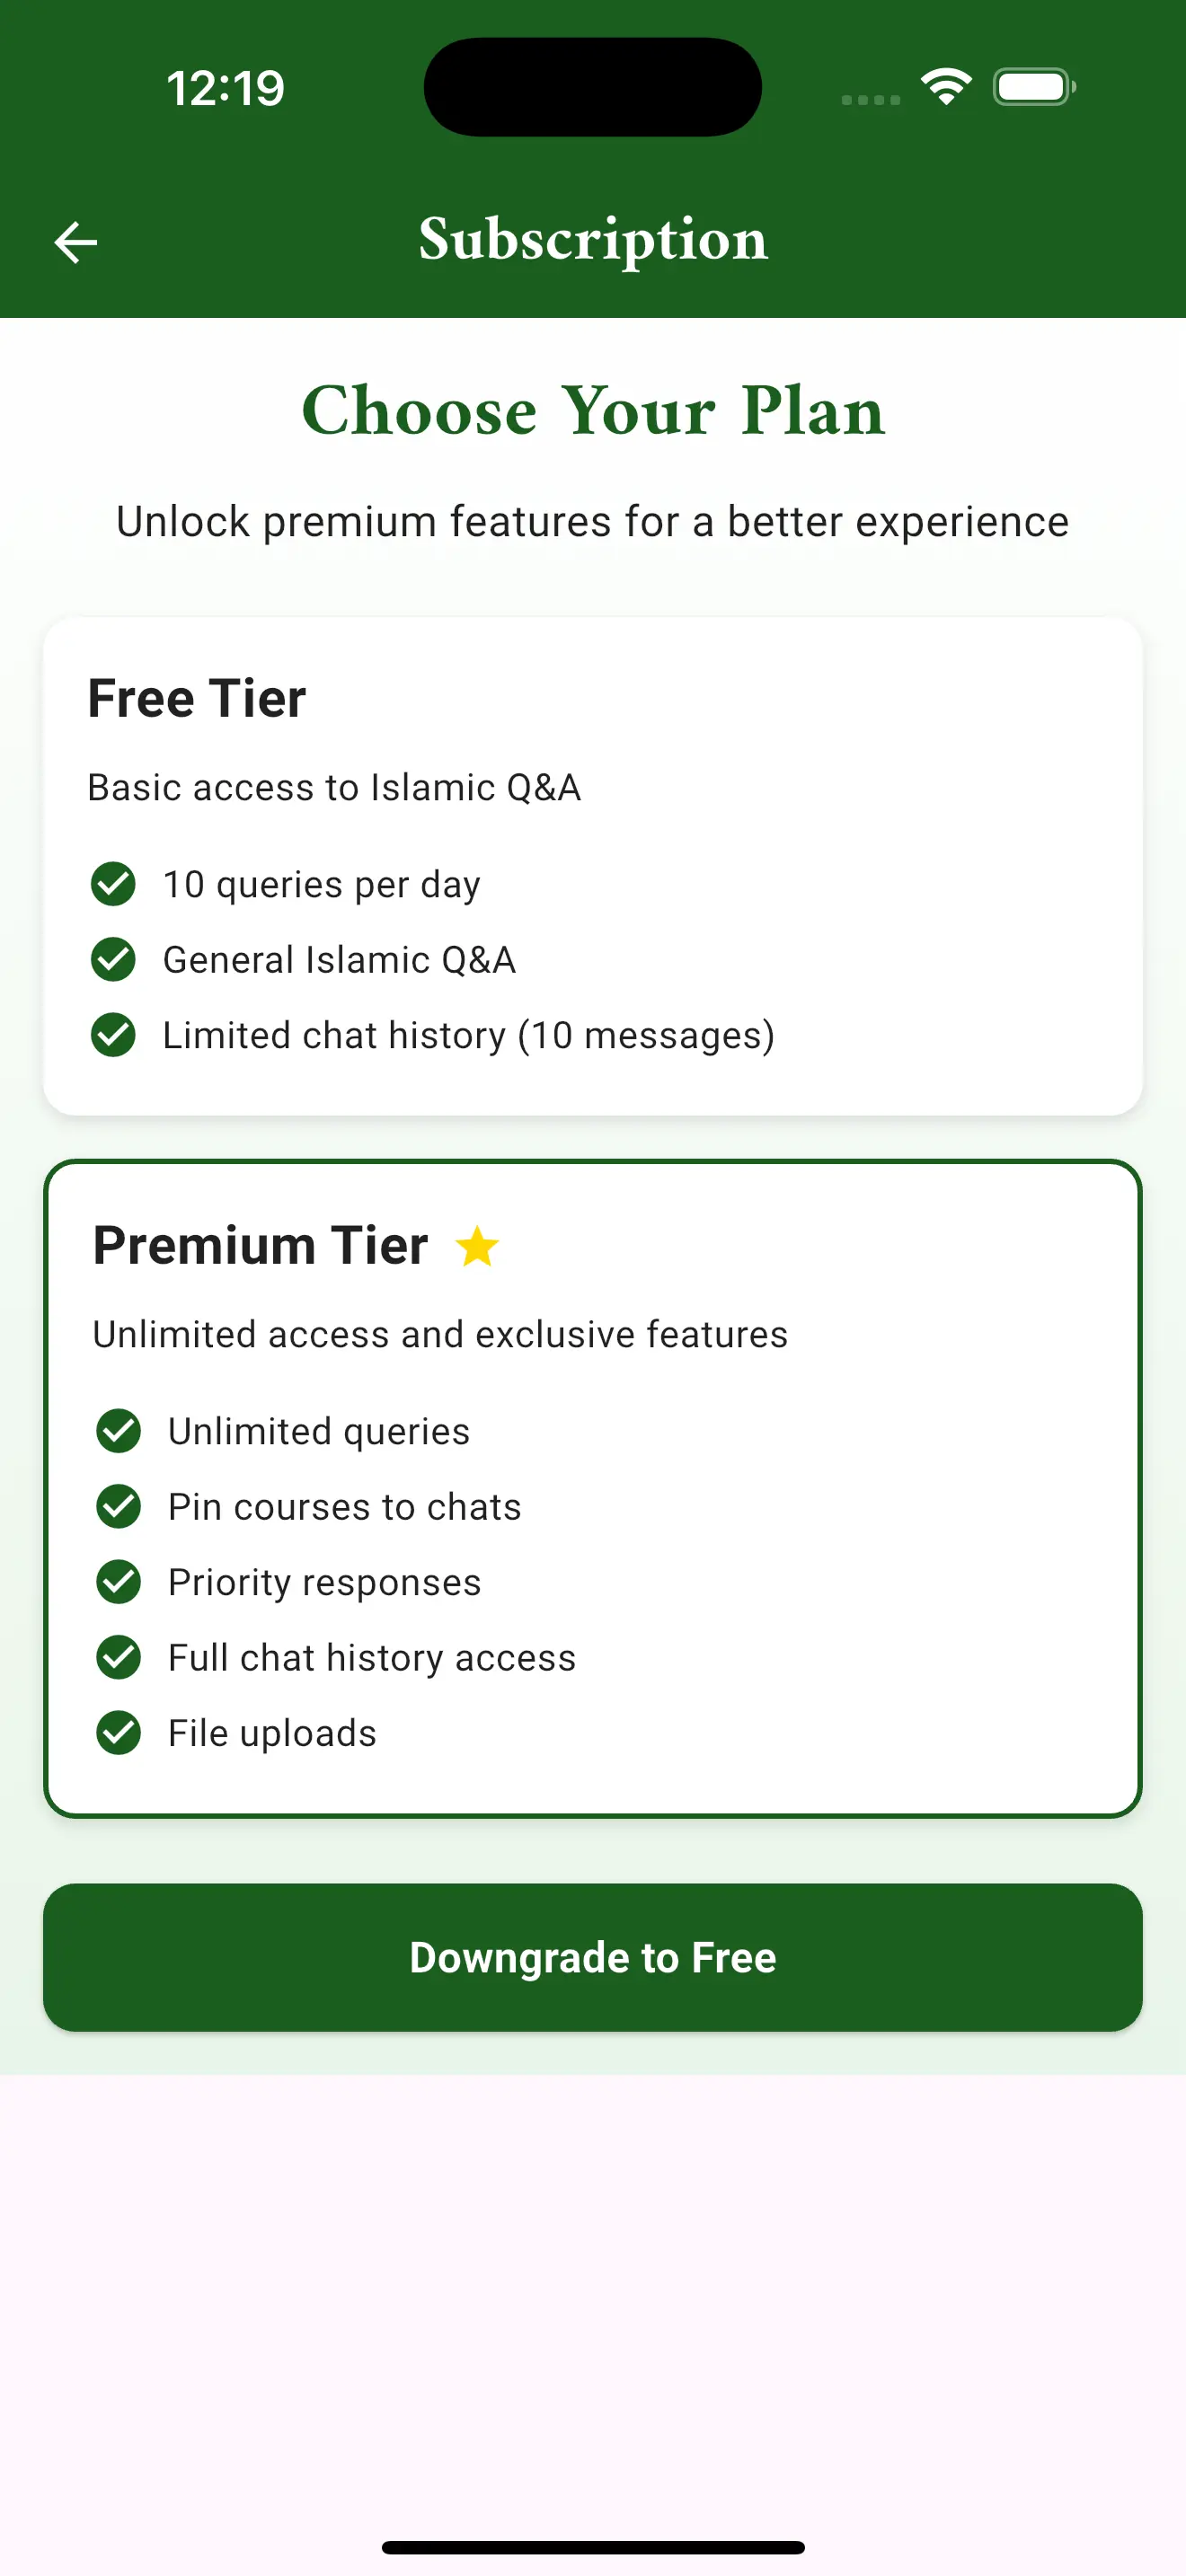Tap the home indicator bar
1186x2576 pixels.
tap(592, 2546)
